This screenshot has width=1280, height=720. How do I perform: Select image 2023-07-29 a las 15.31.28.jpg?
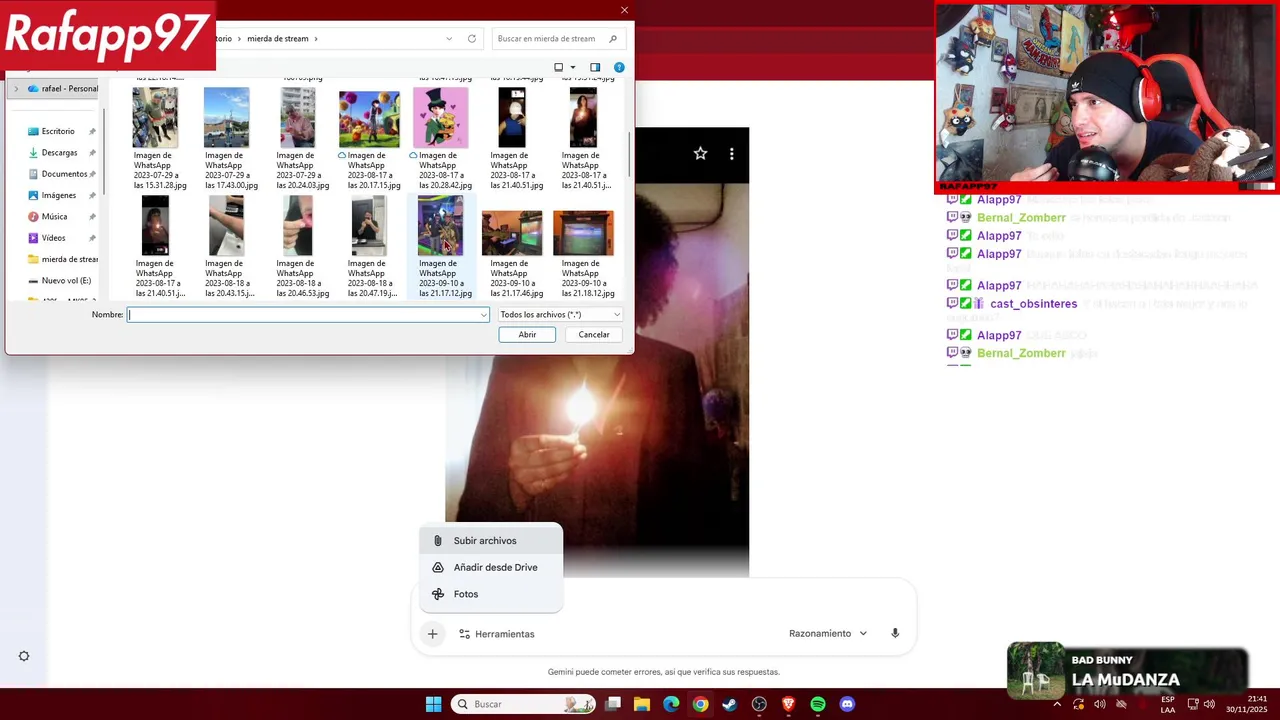click(x=155, y=138)
